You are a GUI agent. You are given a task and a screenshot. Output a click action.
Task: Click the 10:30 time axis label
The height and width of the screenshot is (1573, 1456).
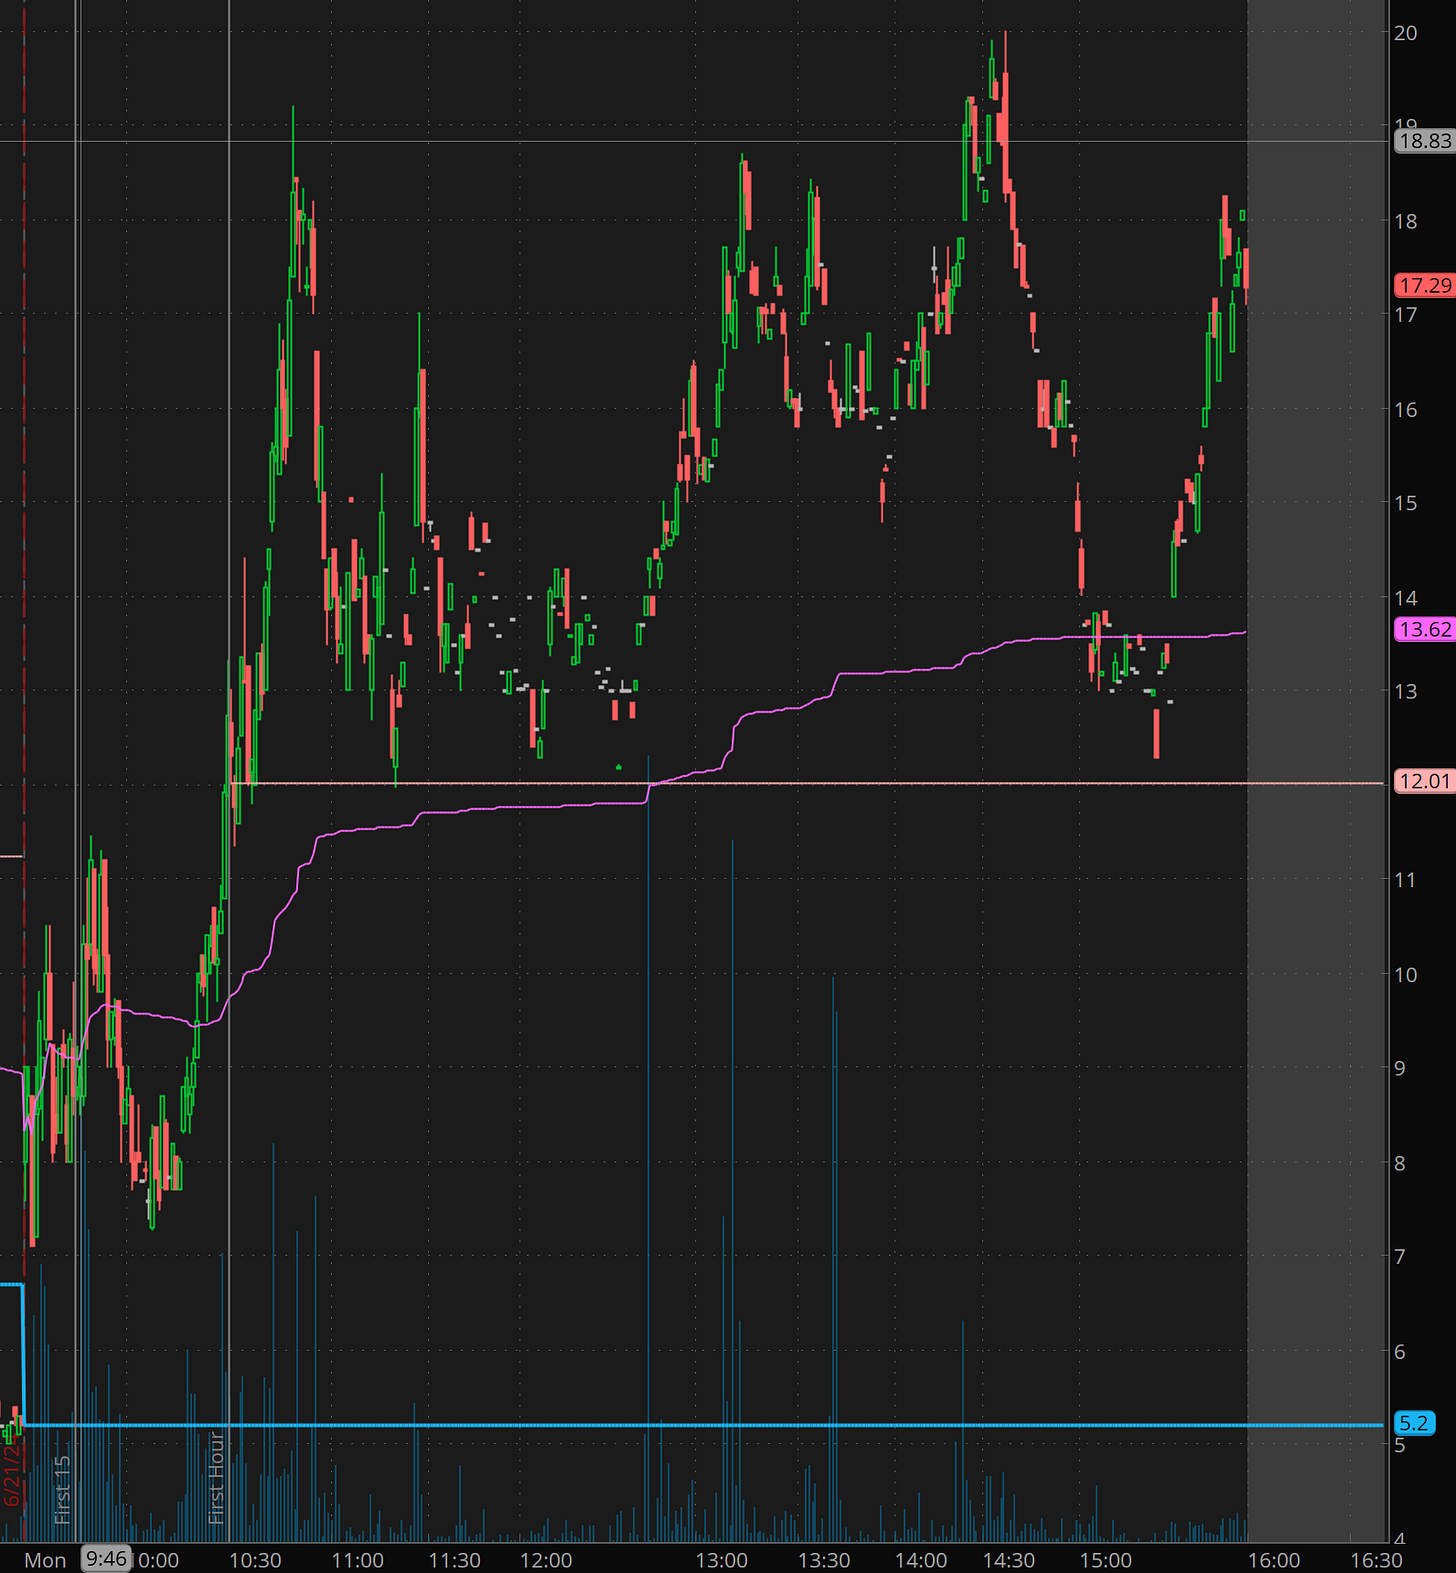coord(255,1560)
